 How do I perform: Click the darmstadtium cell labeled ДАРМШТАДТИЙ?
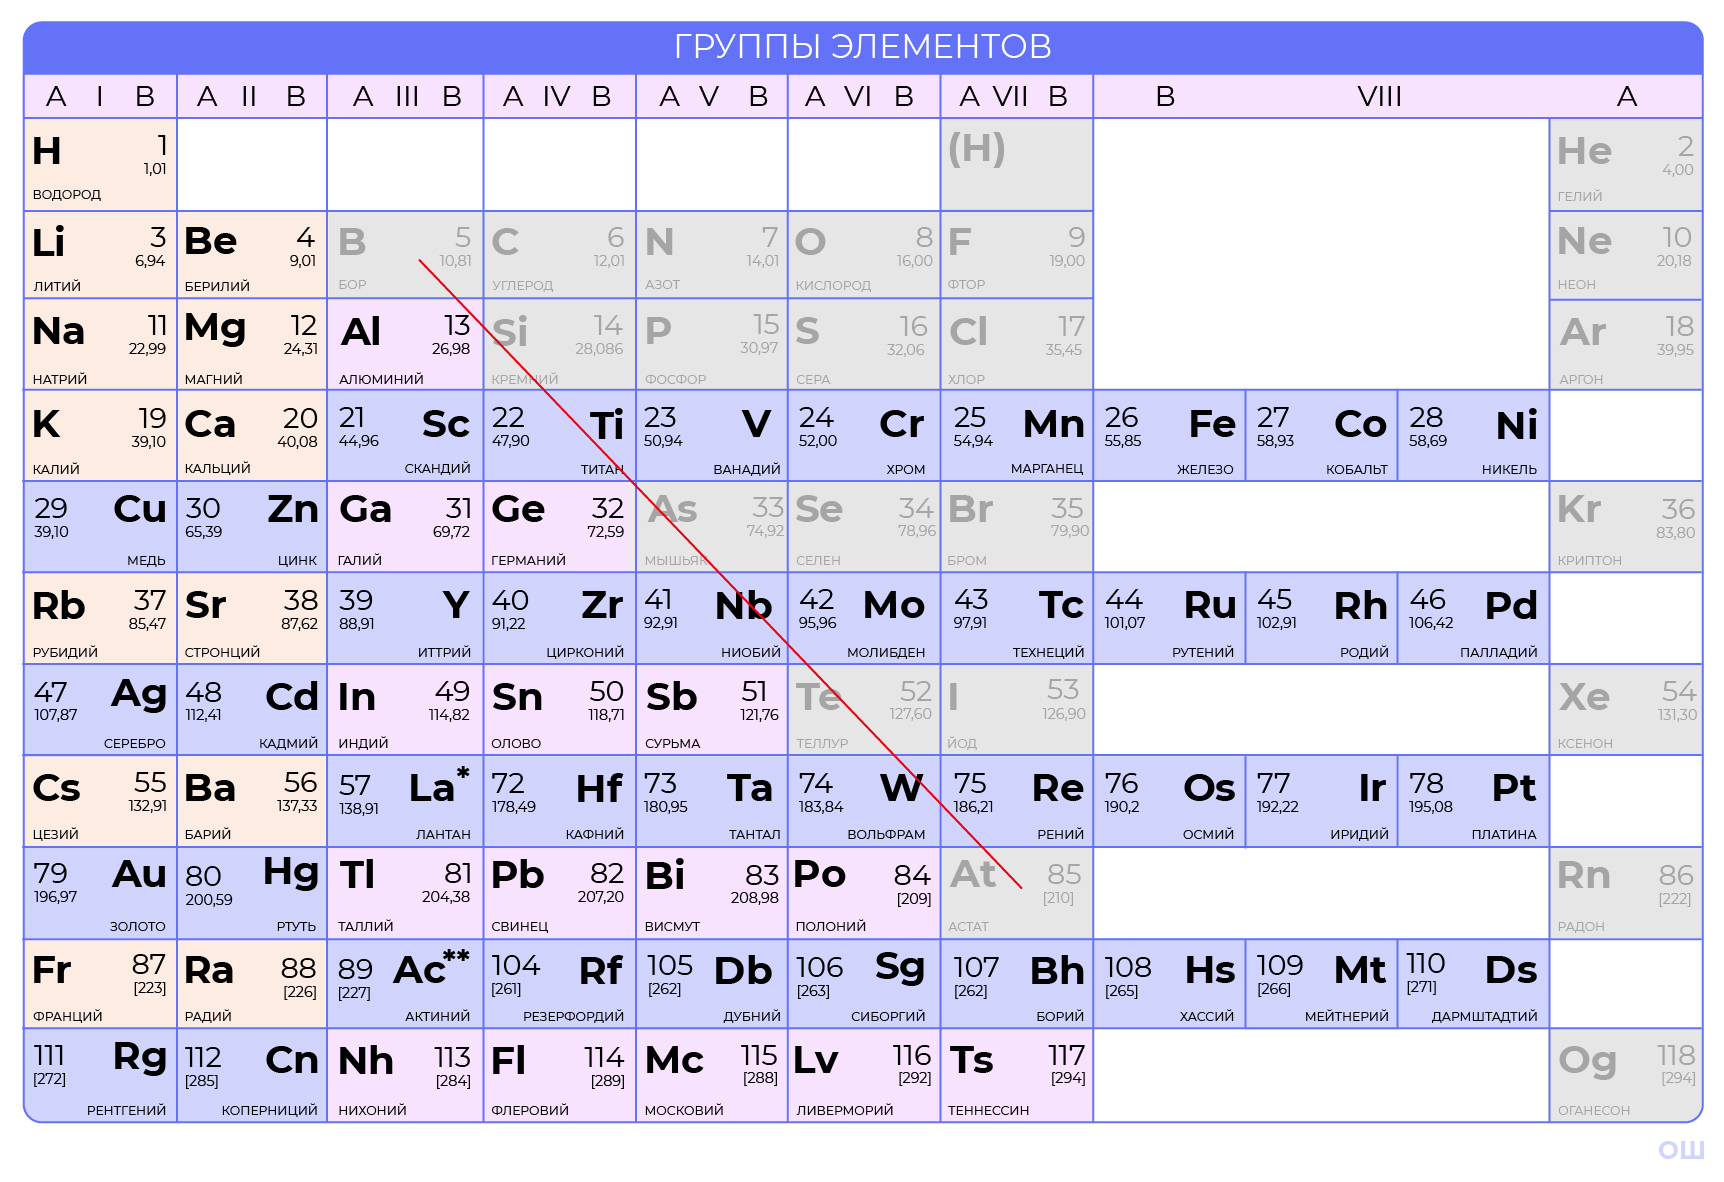(1474, 984)
